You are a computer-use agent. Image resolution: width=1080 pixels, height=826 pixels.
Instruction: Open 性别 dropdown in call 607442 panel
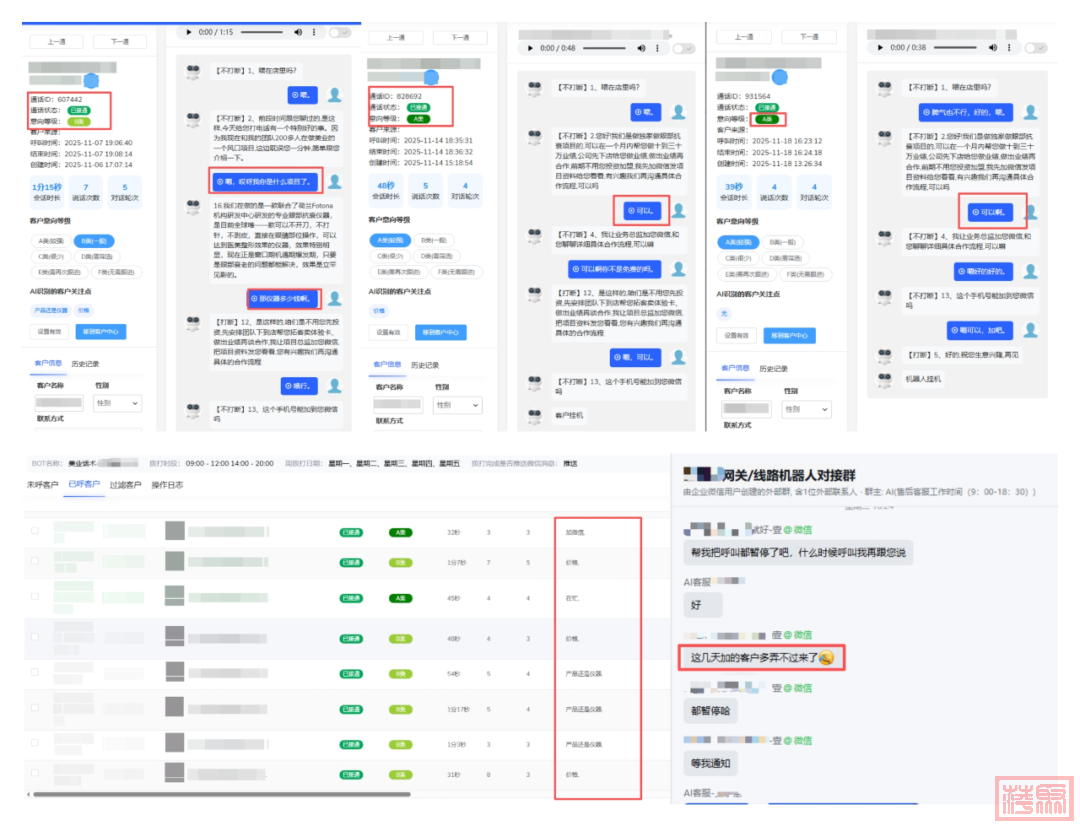point(117,403)
